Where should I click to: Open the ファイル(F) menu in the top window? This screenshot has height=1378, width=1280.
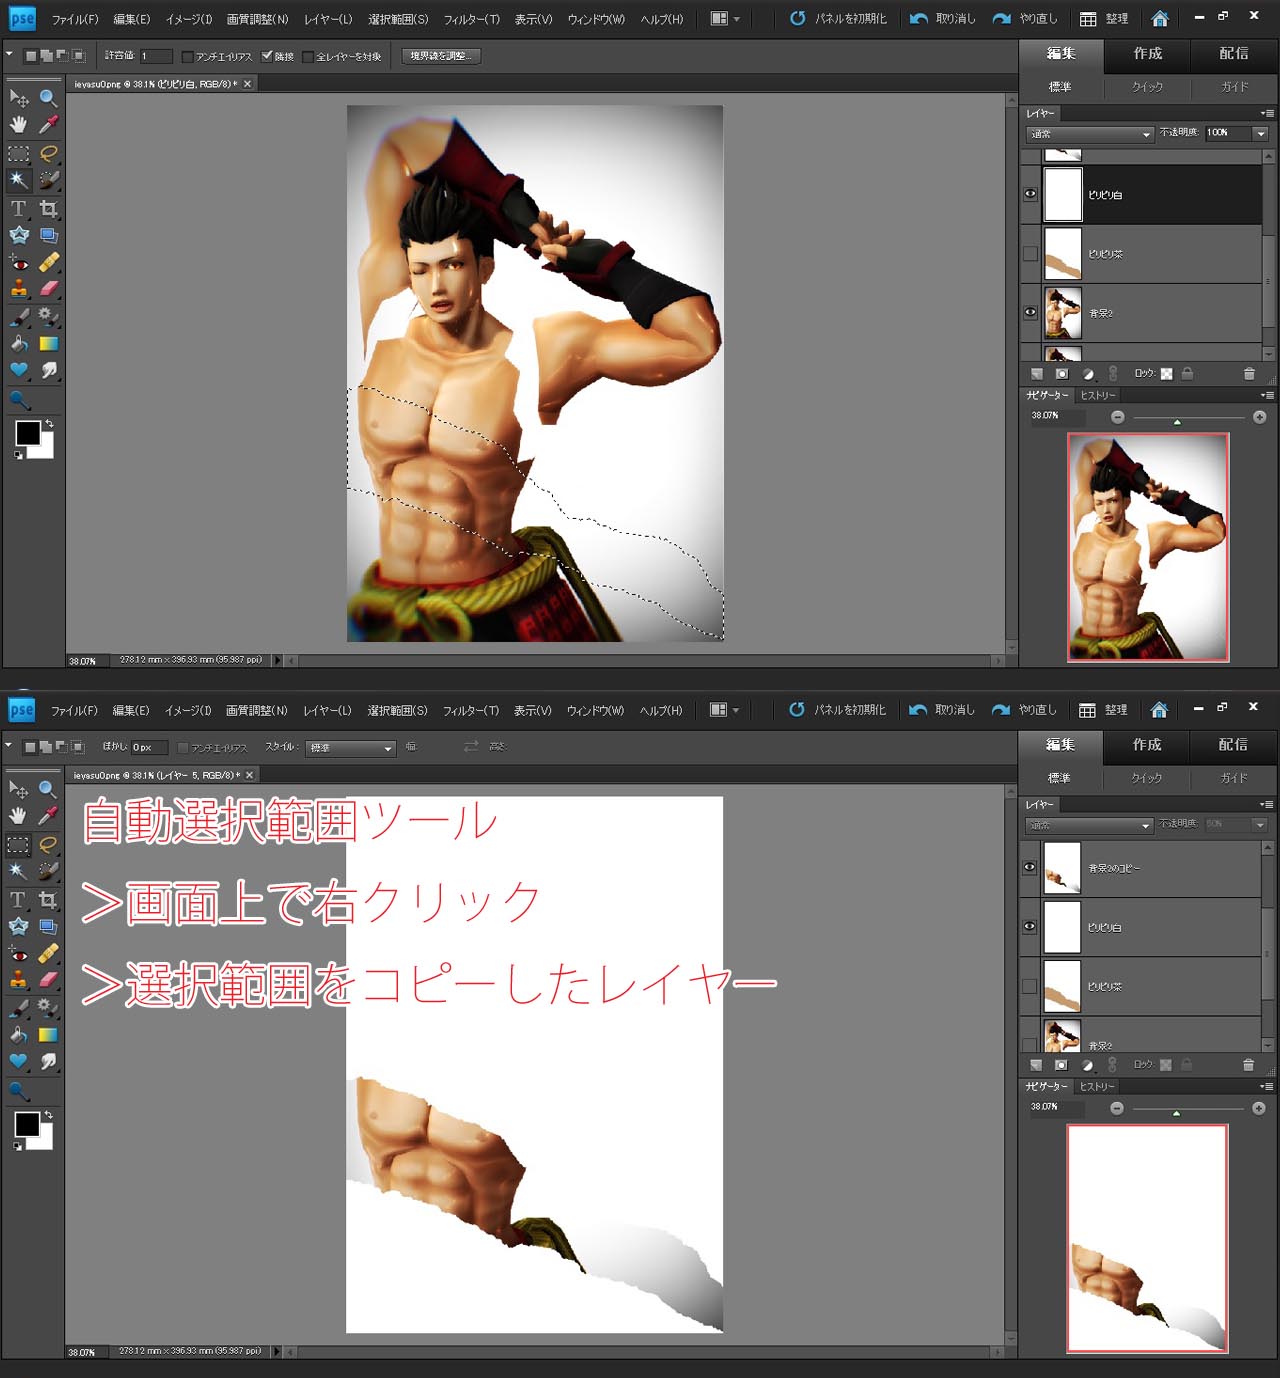point(75,19)
